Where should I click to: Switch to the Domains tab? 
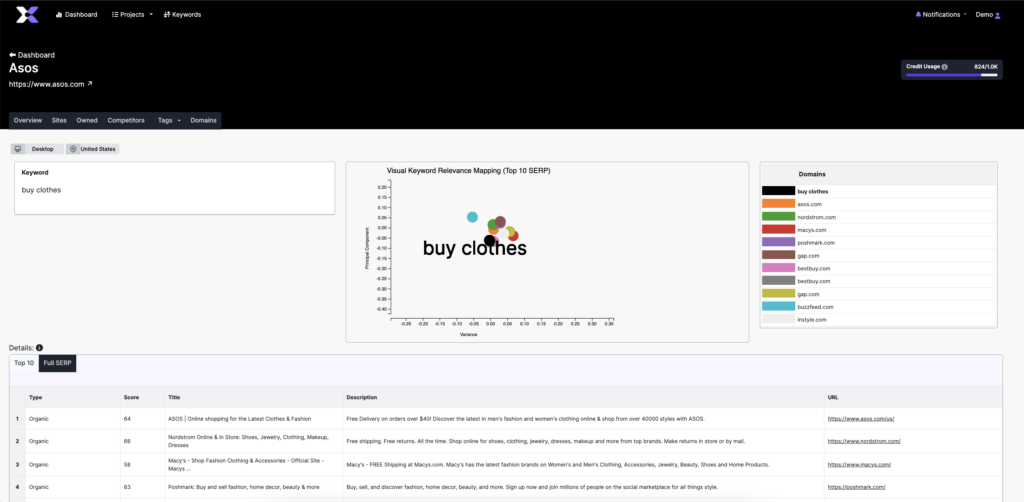point(204,121)
